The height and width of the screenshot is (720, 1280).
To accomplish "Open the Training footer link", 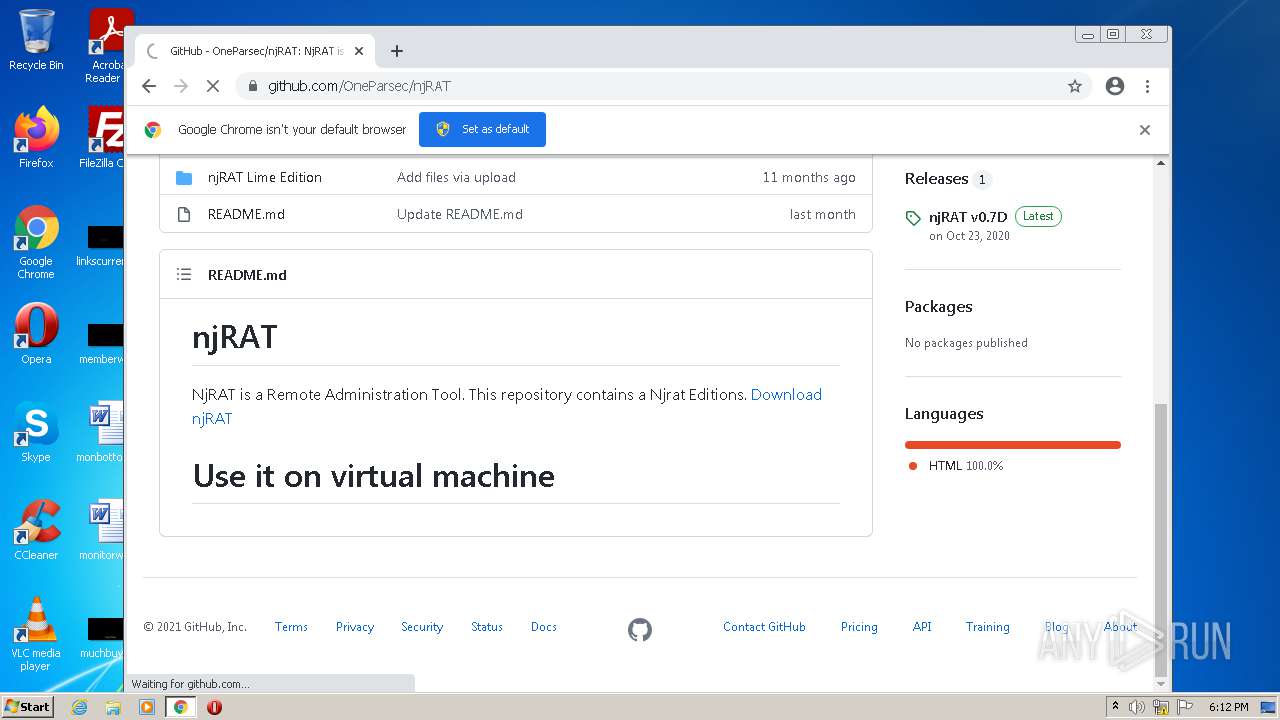I will pos(987,627).
